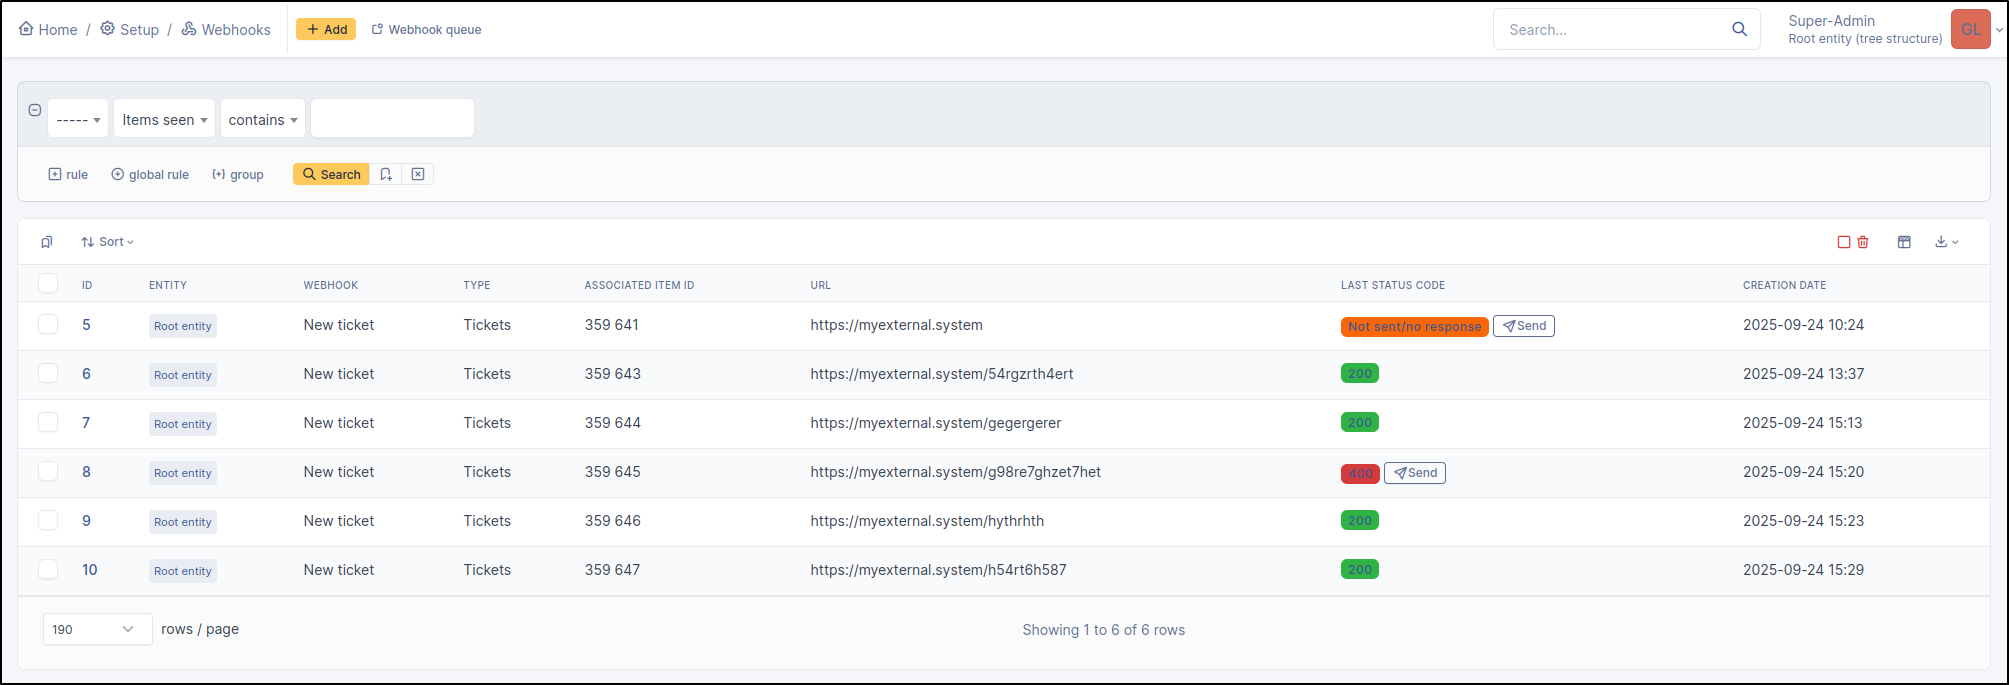
Task: Click the search criteria value field
Action: click(x=392, y=119)
